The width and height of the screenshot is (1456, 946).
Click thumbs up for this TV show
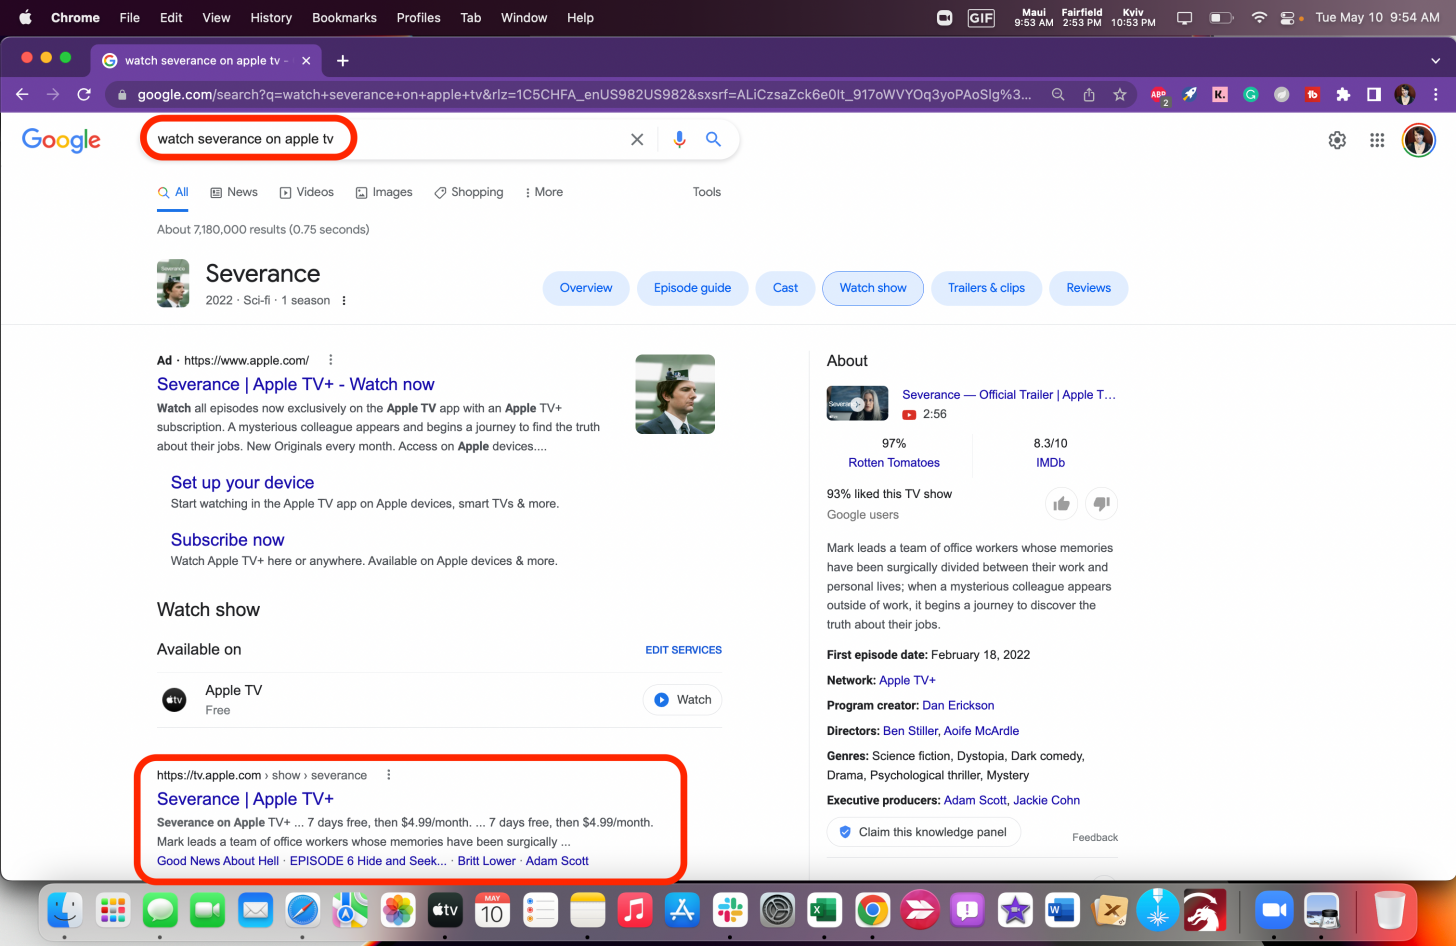coord(1061,503)
